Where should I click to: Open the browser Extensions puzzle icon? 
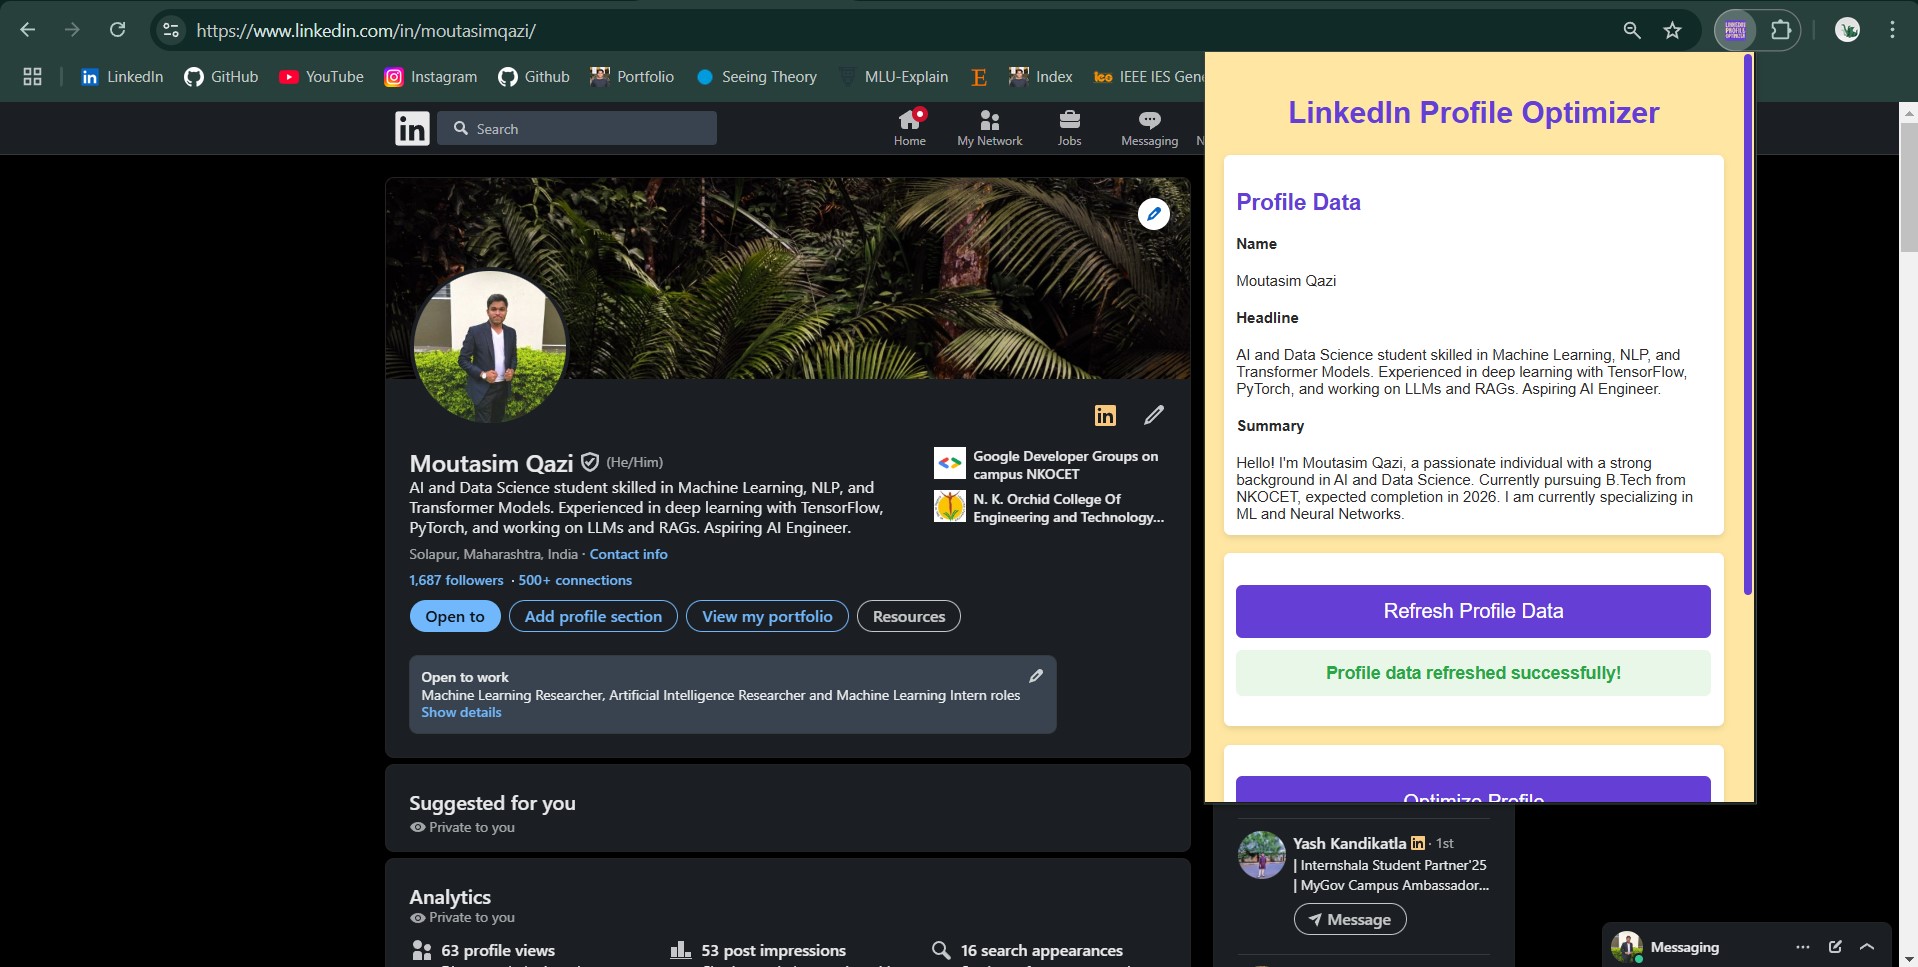click(1781, 30)
